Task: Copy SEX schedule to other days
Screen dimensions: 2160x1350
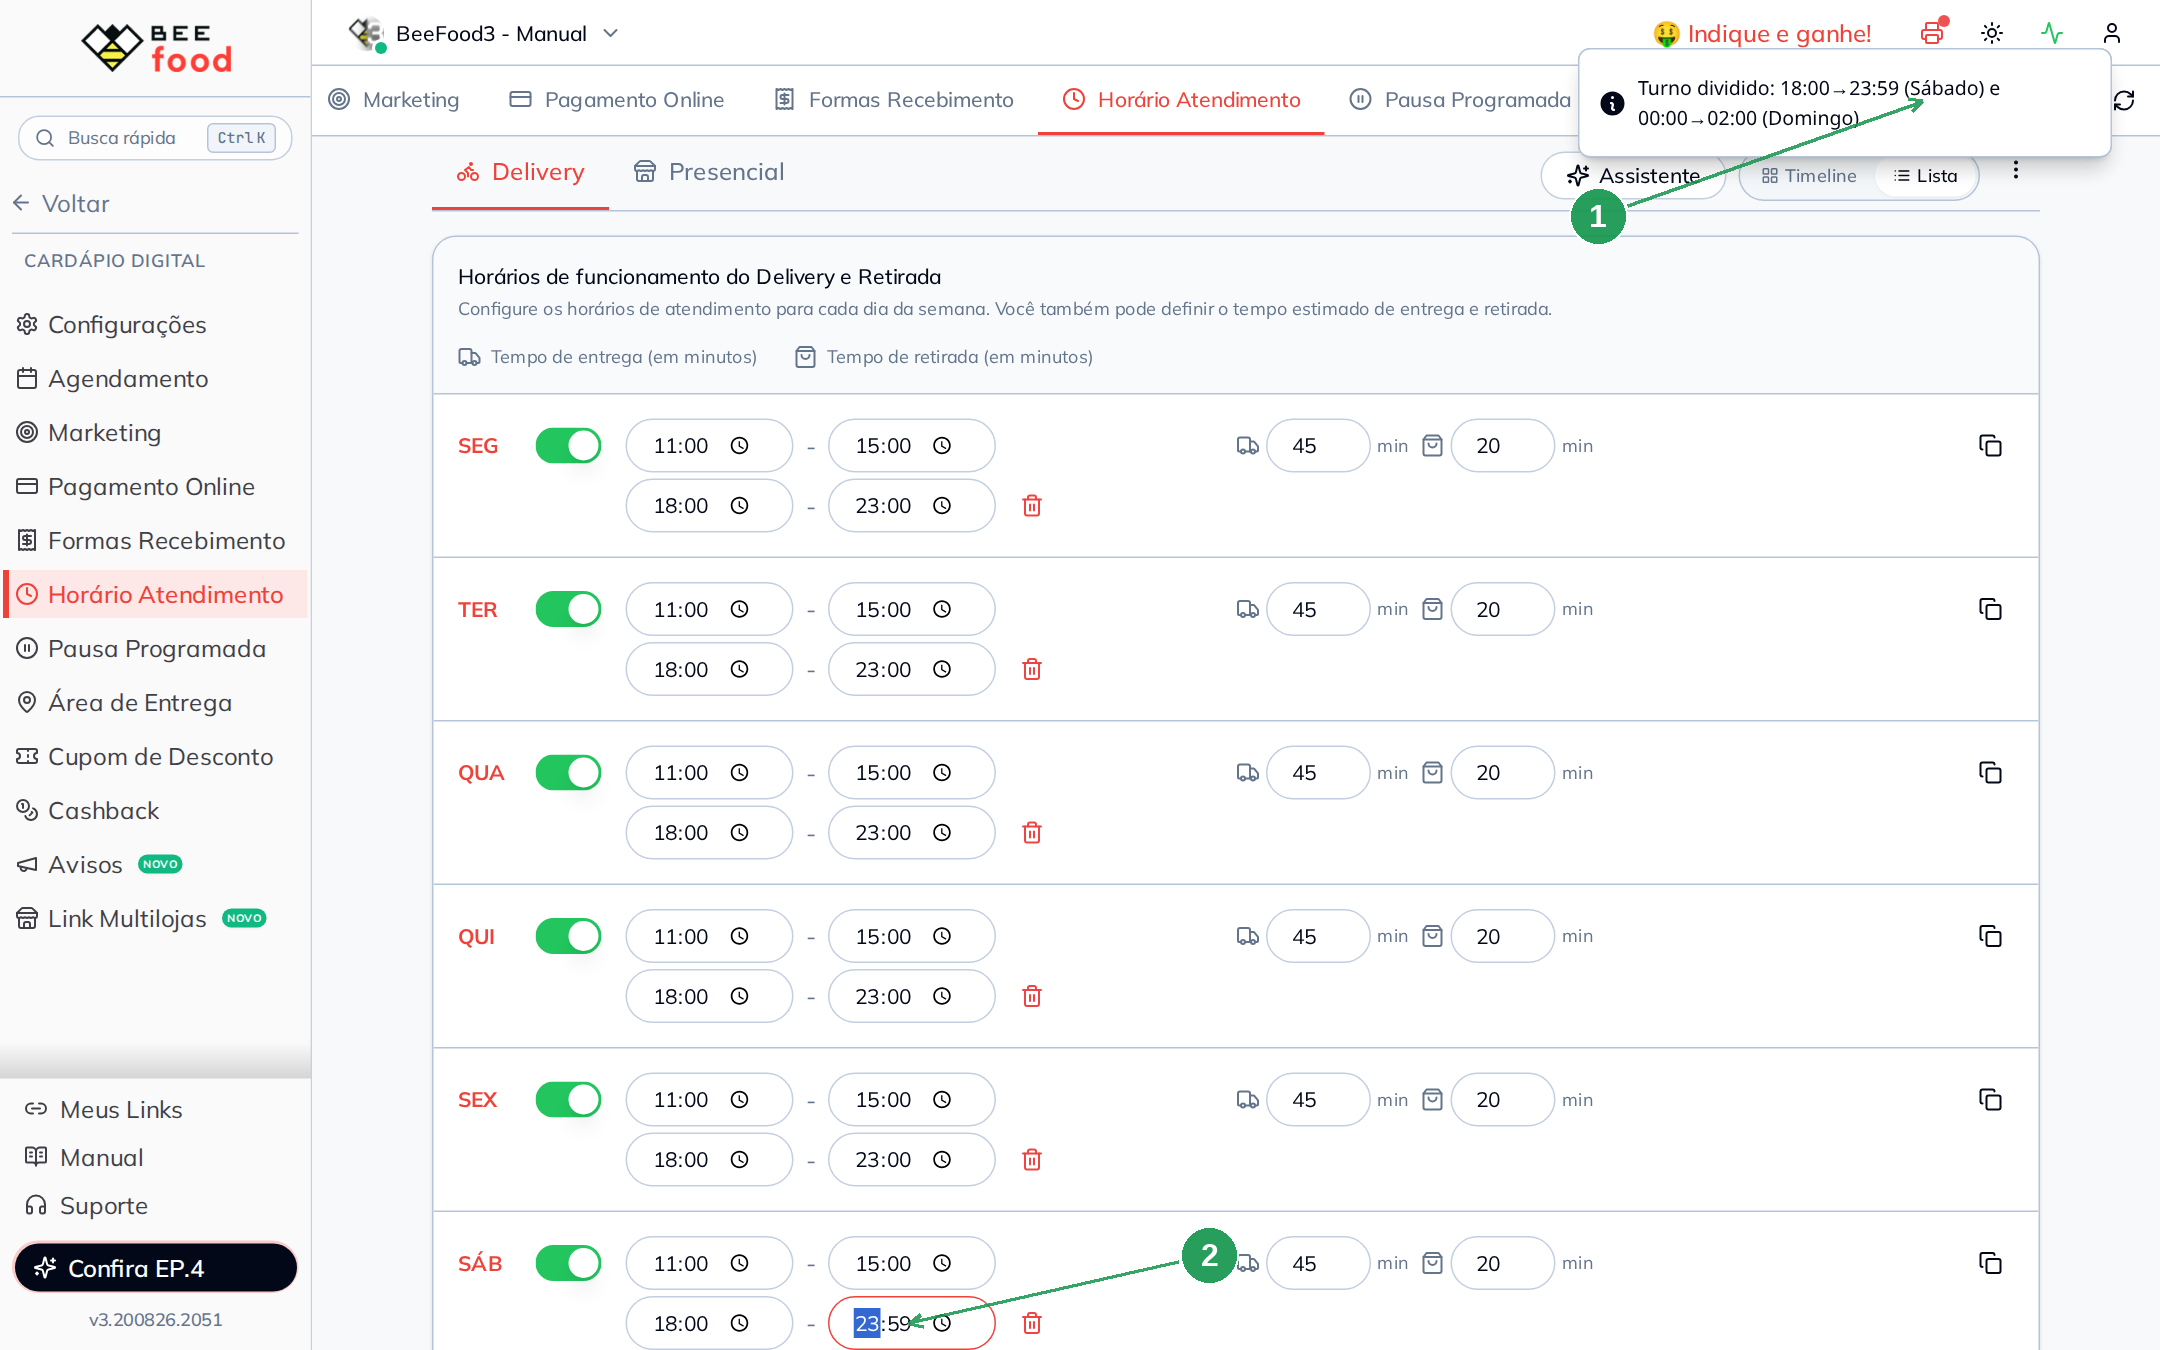Action: pos(1990,1100)
